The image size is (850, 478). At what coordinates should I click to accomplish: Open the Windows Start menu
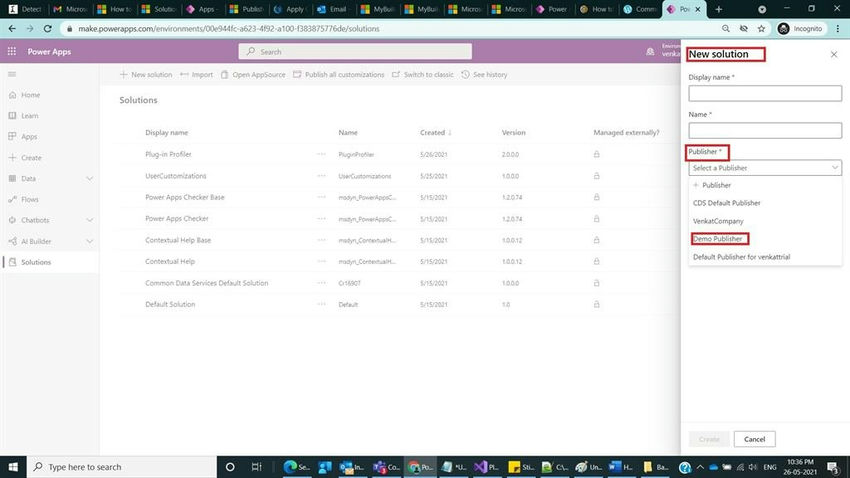point(13,467)
